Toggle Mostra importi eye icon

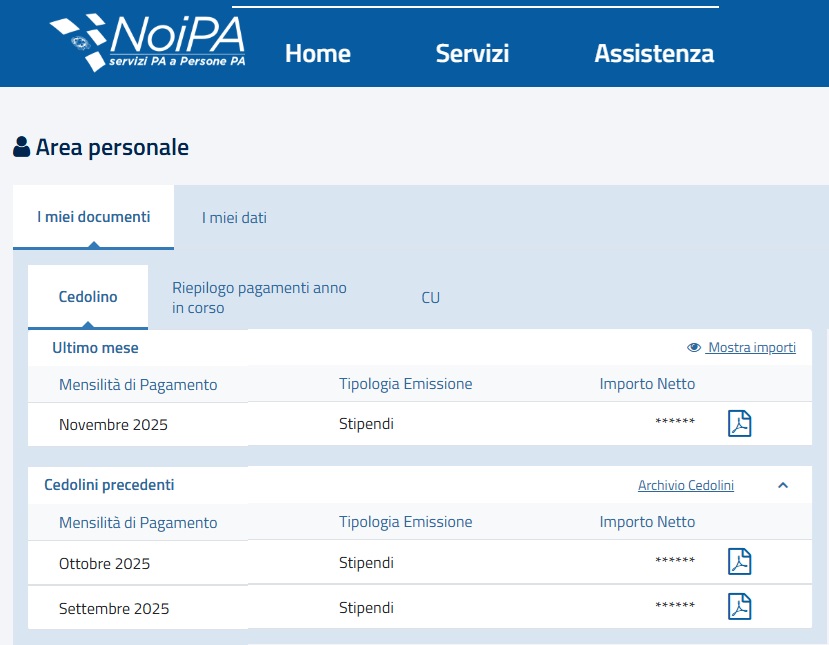tap(694, 348)
